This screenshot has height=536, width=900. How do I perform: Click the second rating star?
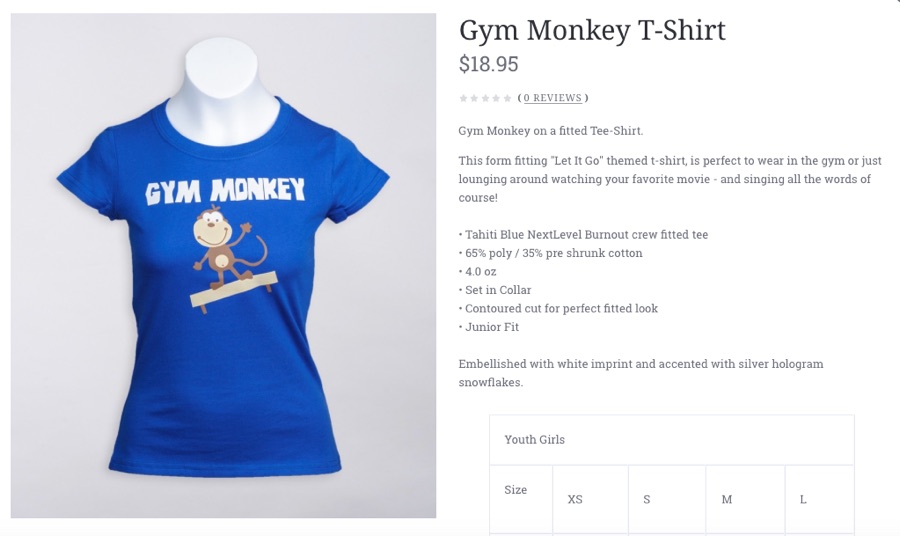tap(474, 98)
